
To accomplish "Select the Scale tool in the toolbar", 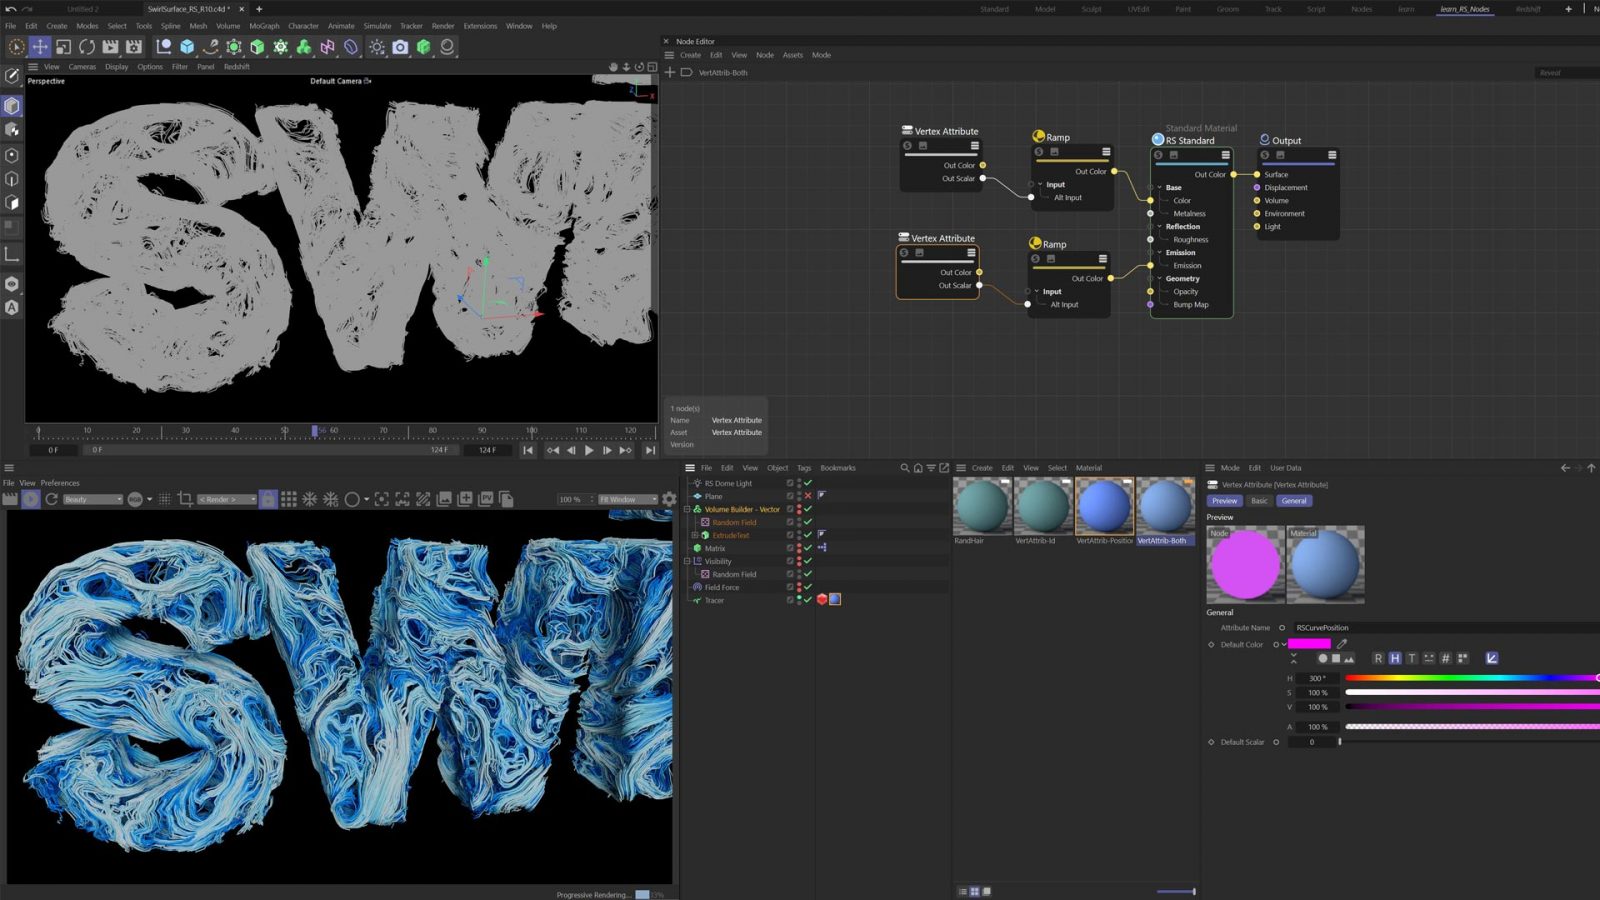I will click(x=64, y=47).
